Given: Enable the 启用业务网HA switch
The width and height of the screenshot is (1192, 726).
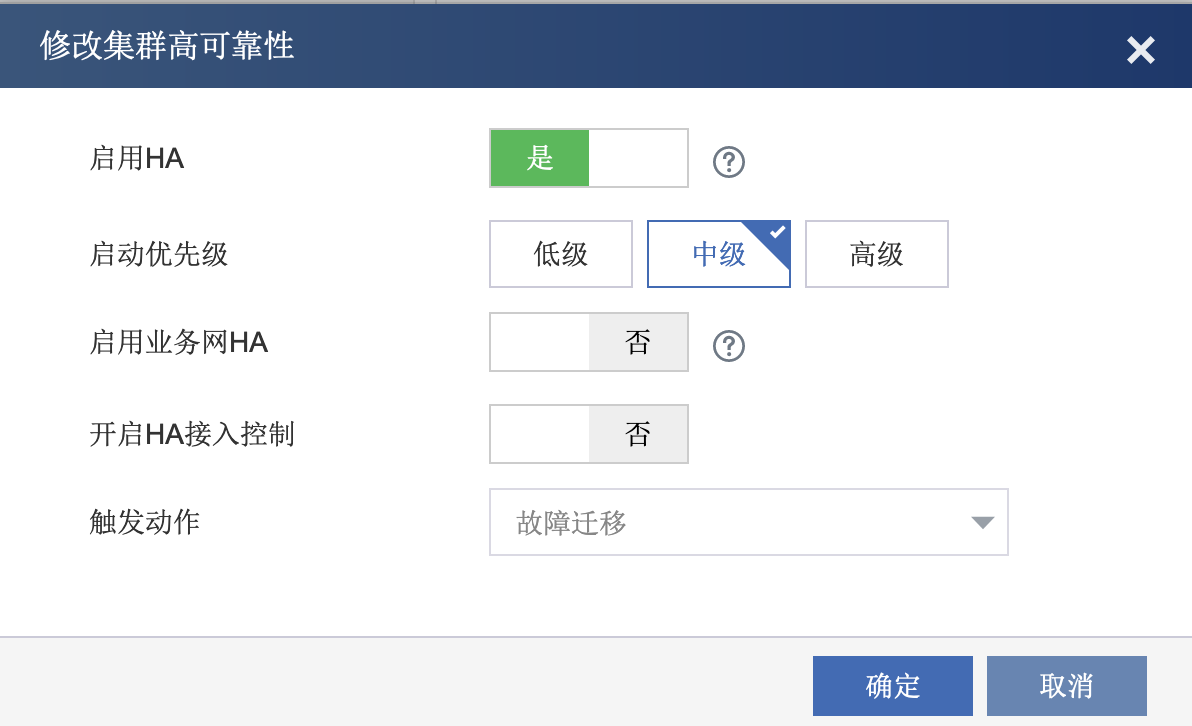Looking at the screenshot, I should coord(589,343).
